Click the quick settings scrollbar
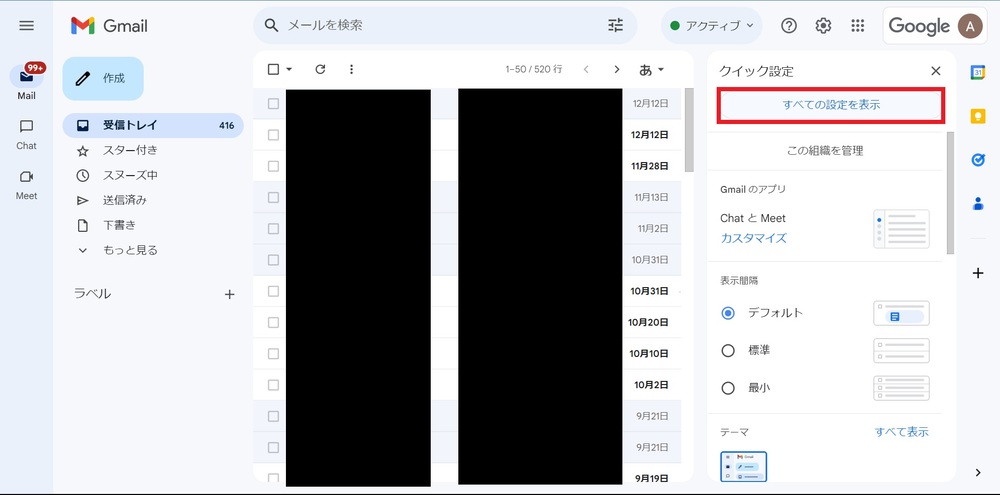This screenshot has width=1000, height=495. tap(950, 193)
